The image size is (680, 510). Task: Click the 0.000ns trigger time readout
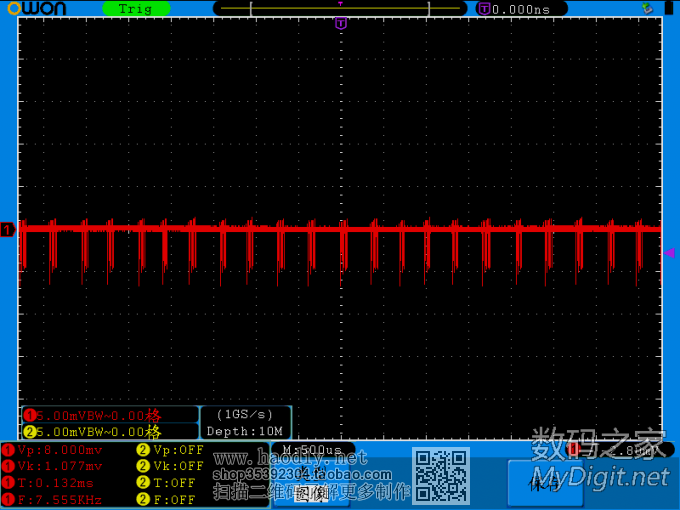point(521,9)
